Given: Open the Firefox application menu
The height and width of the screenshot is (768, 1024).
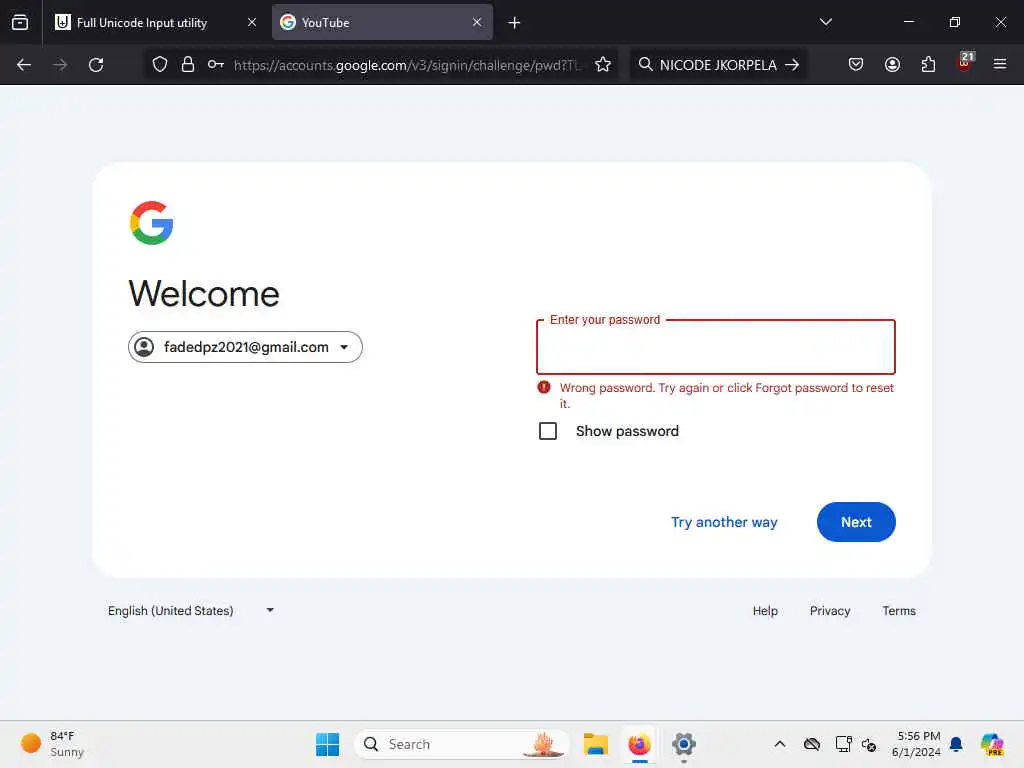Looking at the screenshot, I should click(x=1000, y=64).
